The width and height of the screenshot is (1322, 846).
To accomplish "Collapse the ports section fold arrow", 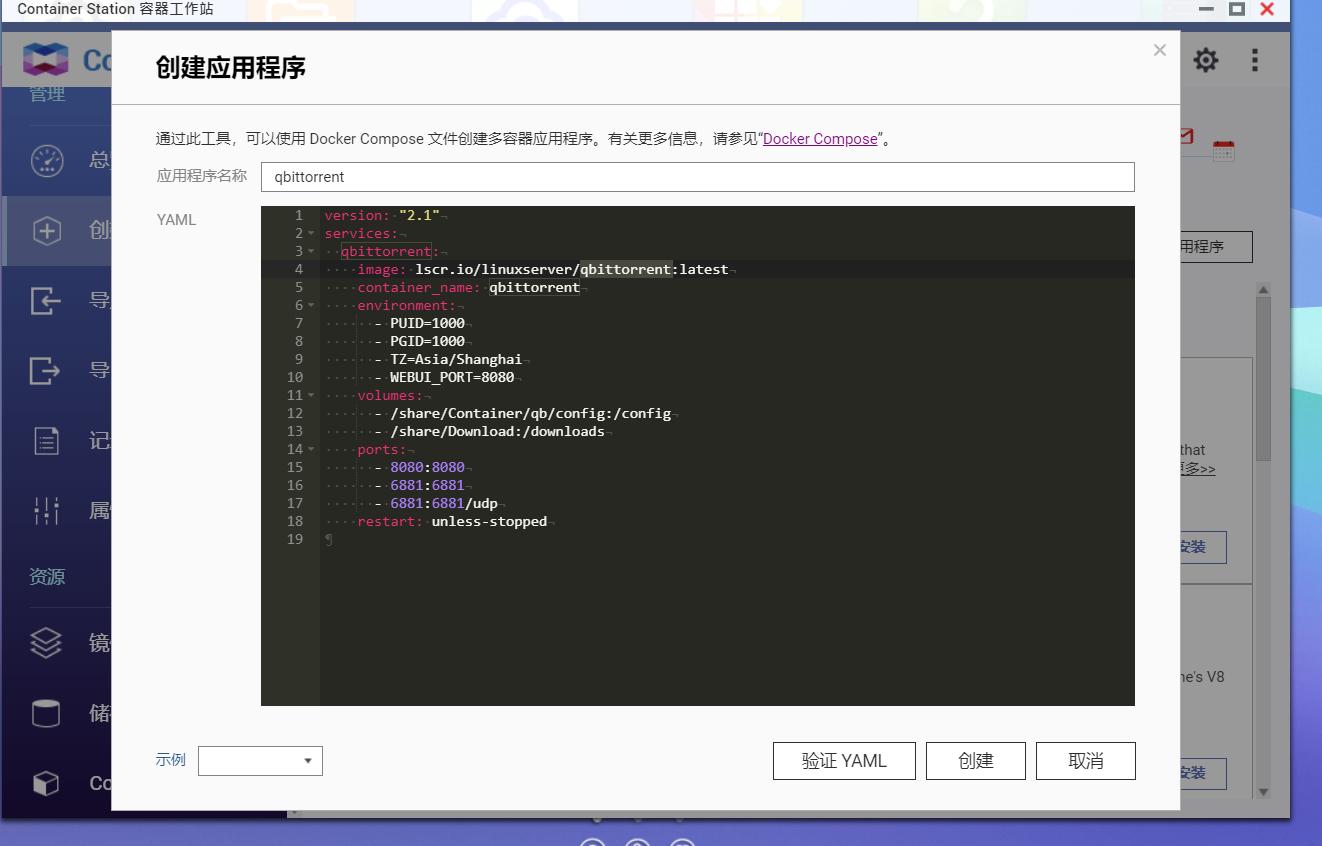I will pos(309,449).
